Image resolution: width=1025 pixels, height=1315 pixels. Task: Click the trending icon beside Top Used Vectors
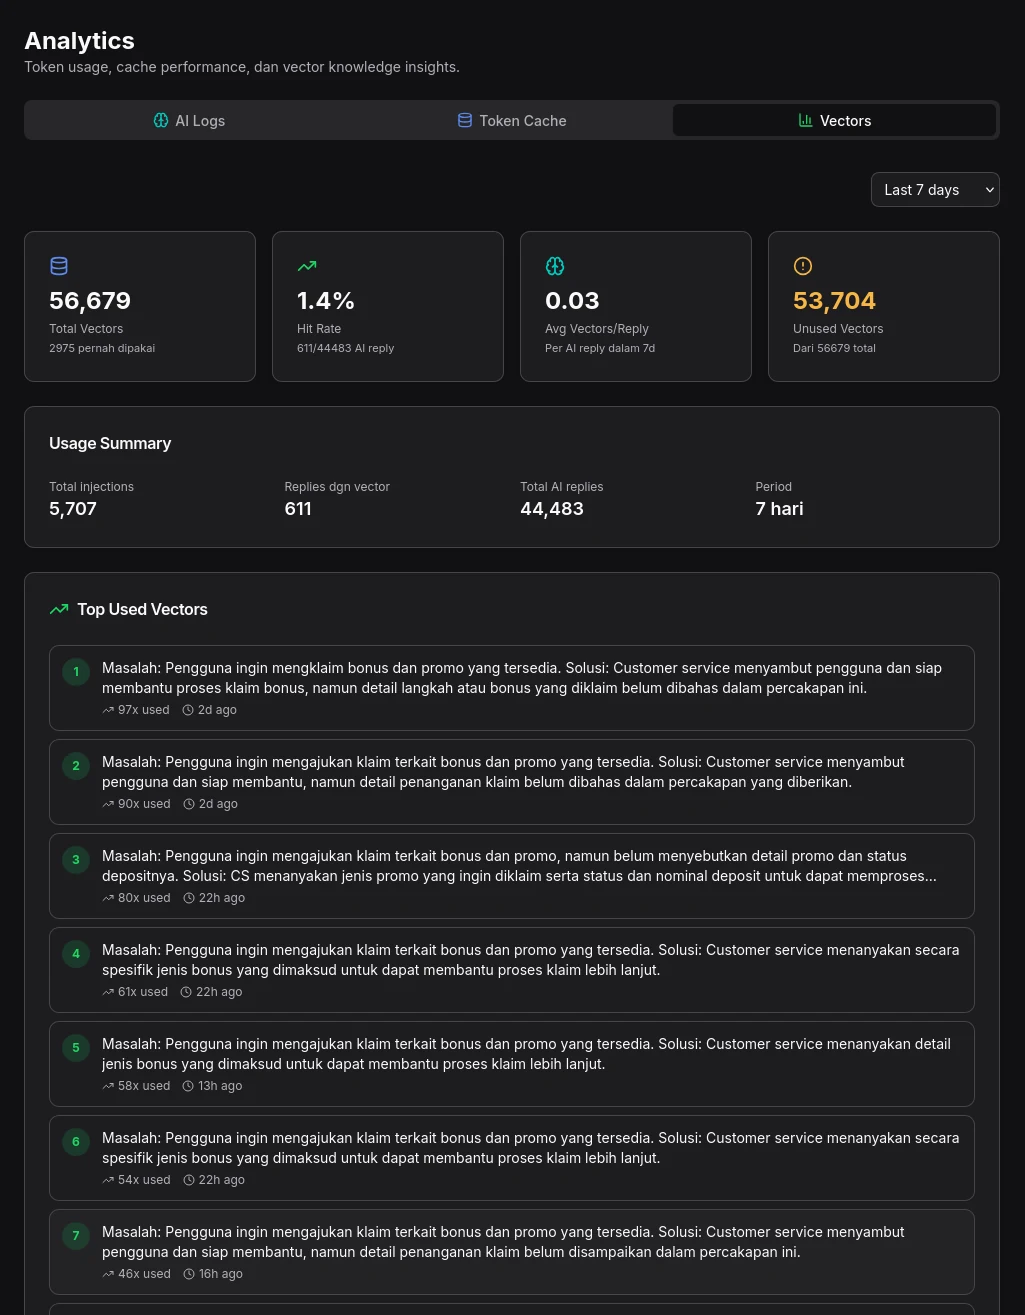point(59,609)
